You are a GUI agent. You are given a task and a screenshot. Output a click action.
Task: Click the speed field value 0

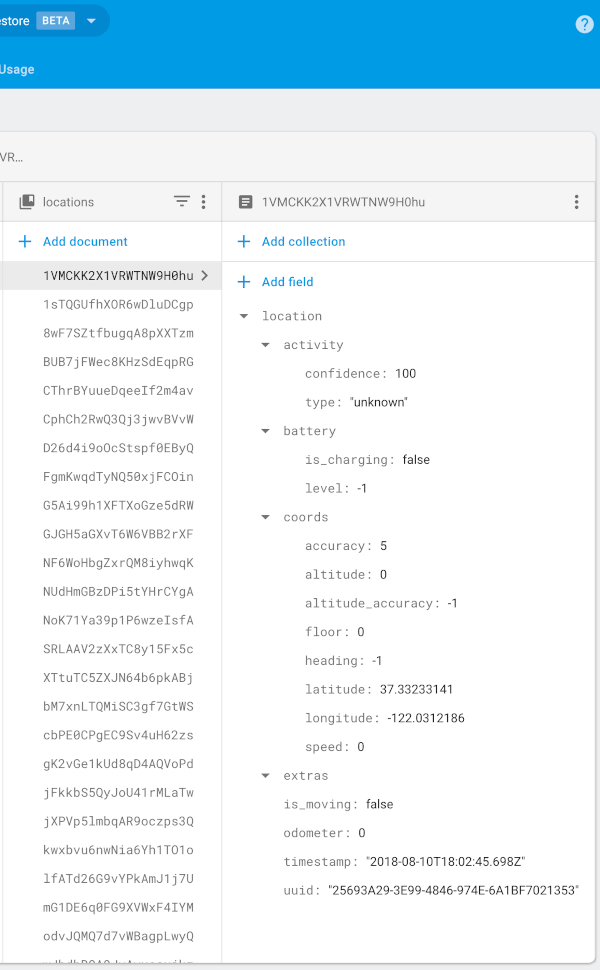tap(361, 747)
